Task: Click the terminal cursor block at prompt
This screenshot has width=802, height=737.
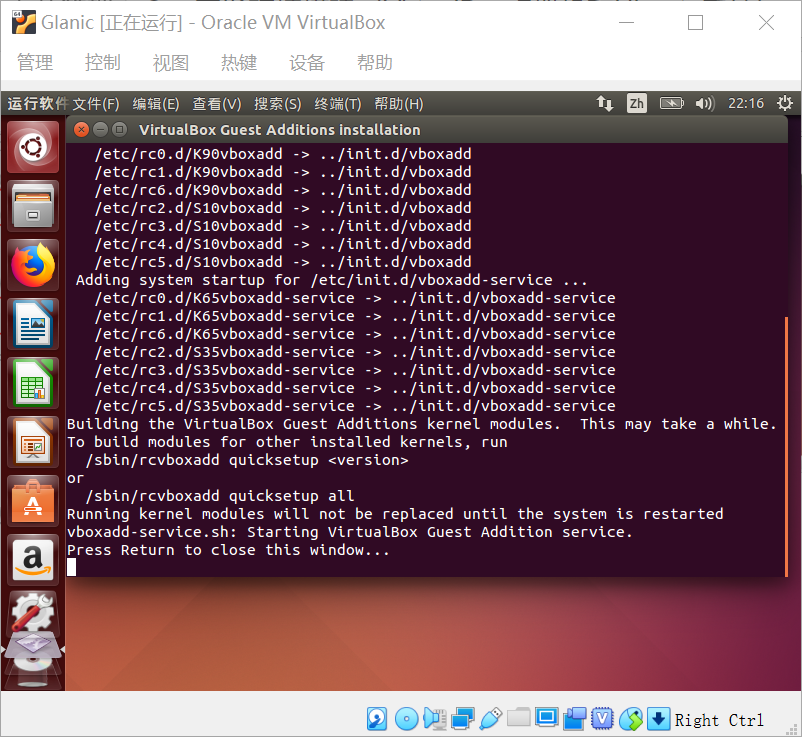Action: tap(72, 567)
